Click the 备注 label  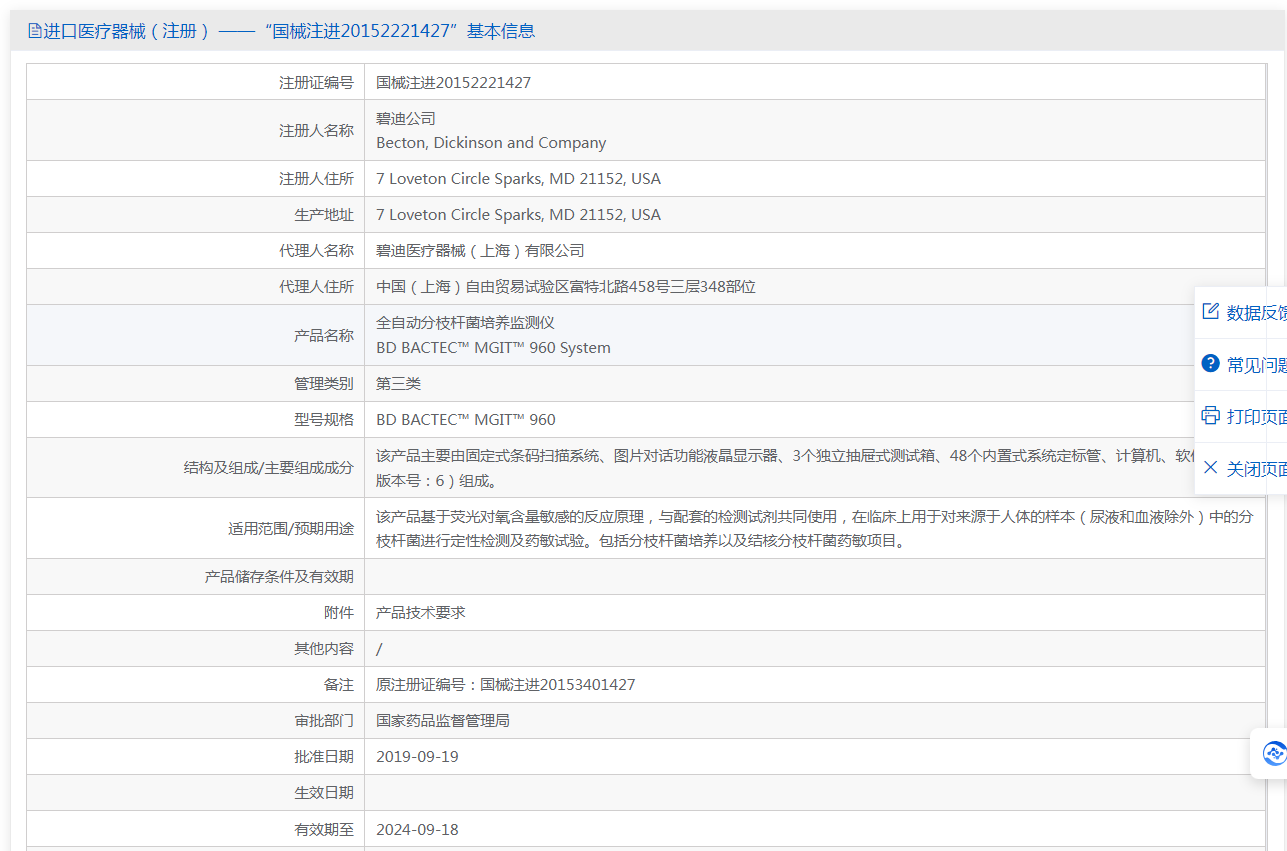coord(339,684)
